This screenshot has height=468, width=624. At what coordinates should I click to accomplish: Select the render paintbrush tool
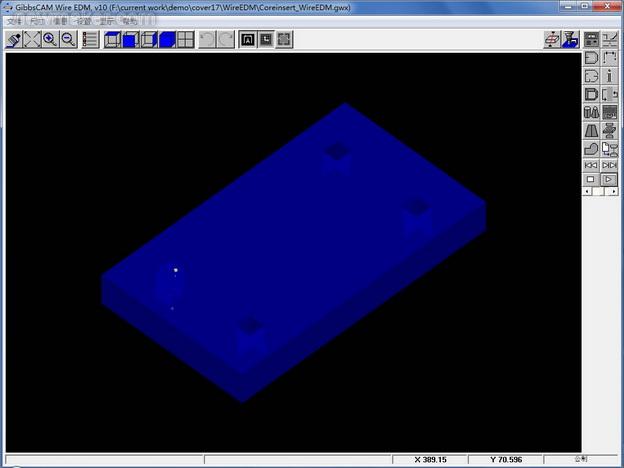click(x=14, y=39)
